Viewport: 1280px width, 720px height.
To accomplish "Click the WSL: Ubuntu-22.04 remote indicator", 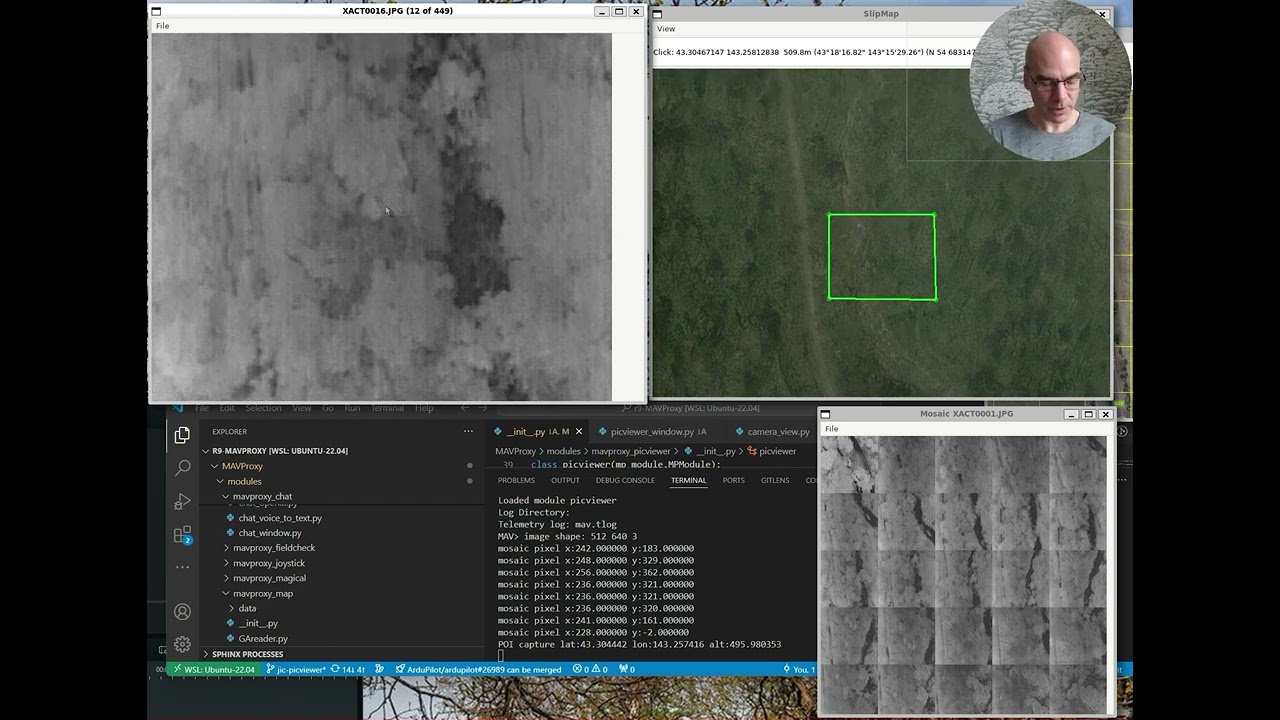I will (213, 669).
